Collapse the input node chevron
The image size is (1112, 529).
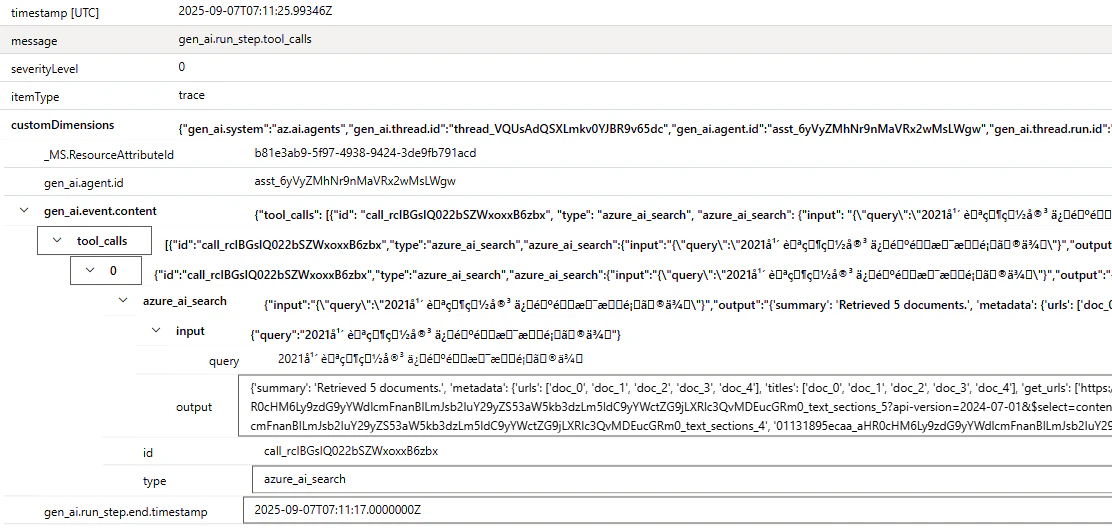tap(157, 330)
